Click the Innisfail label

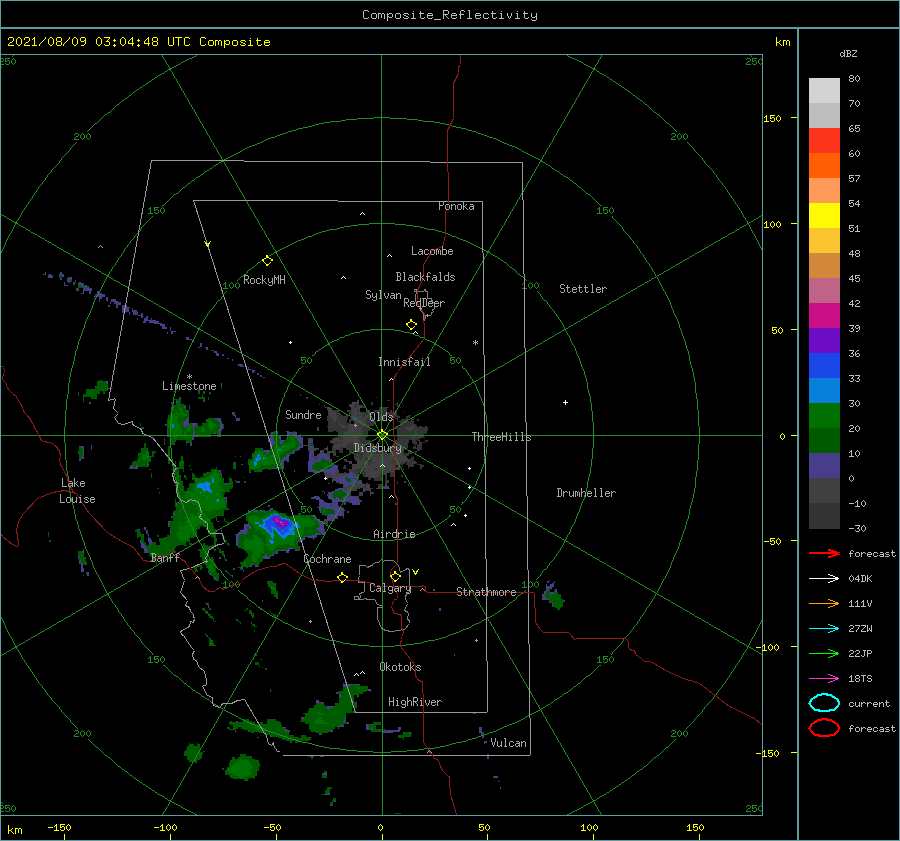point(404,362)
